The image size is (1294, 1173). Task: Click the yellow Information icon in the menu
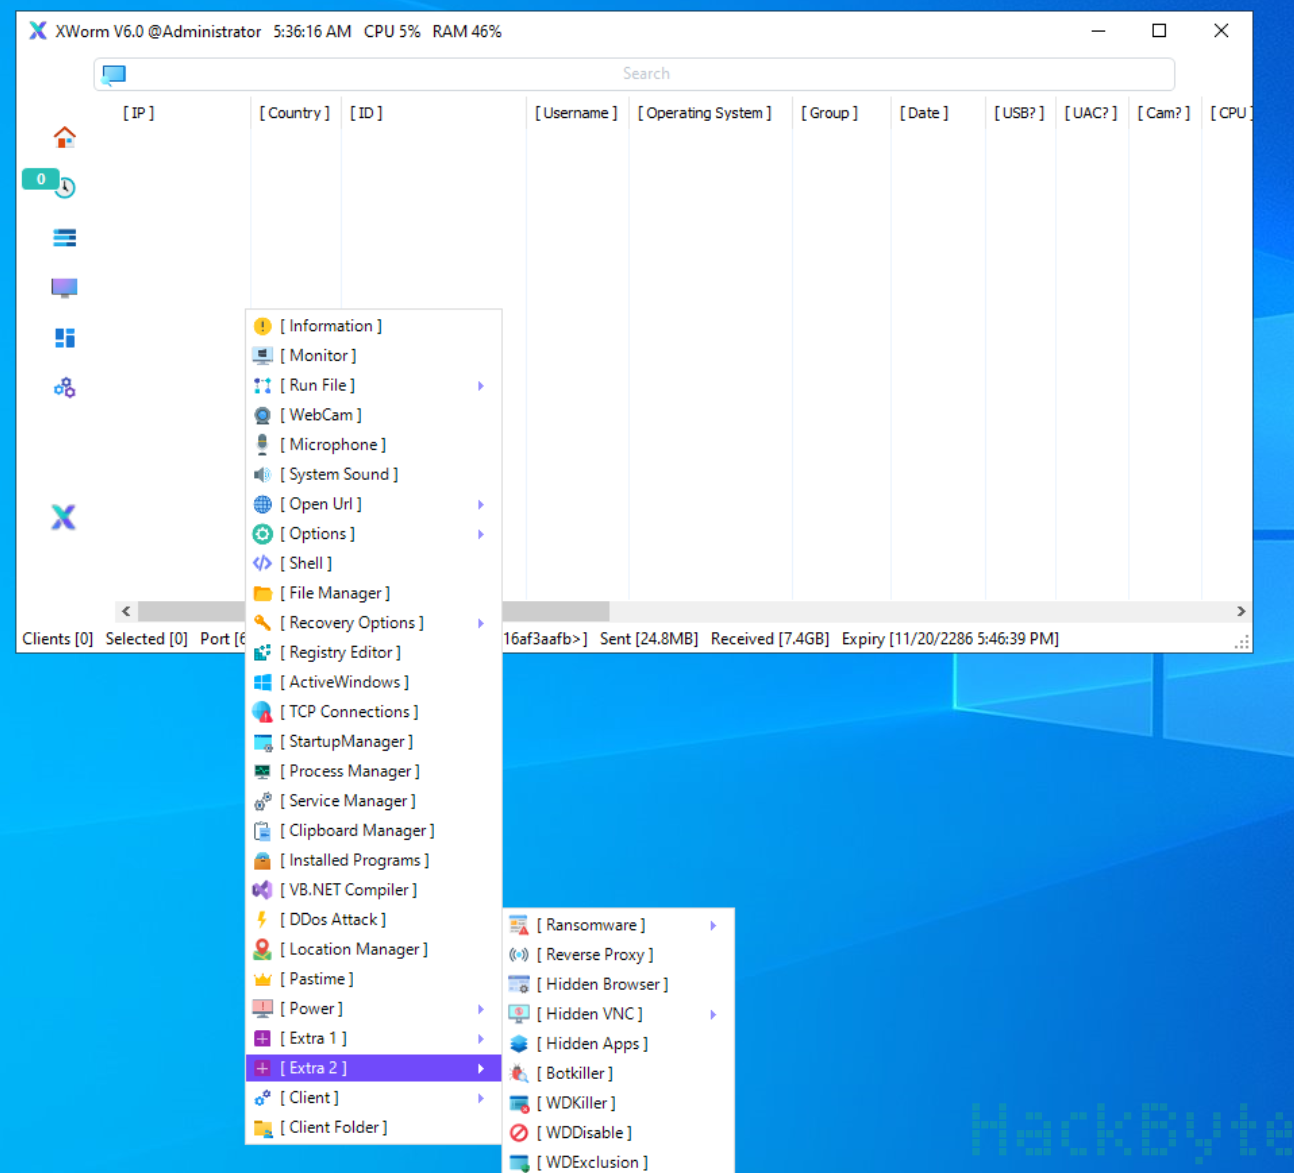tap(262, 326)
